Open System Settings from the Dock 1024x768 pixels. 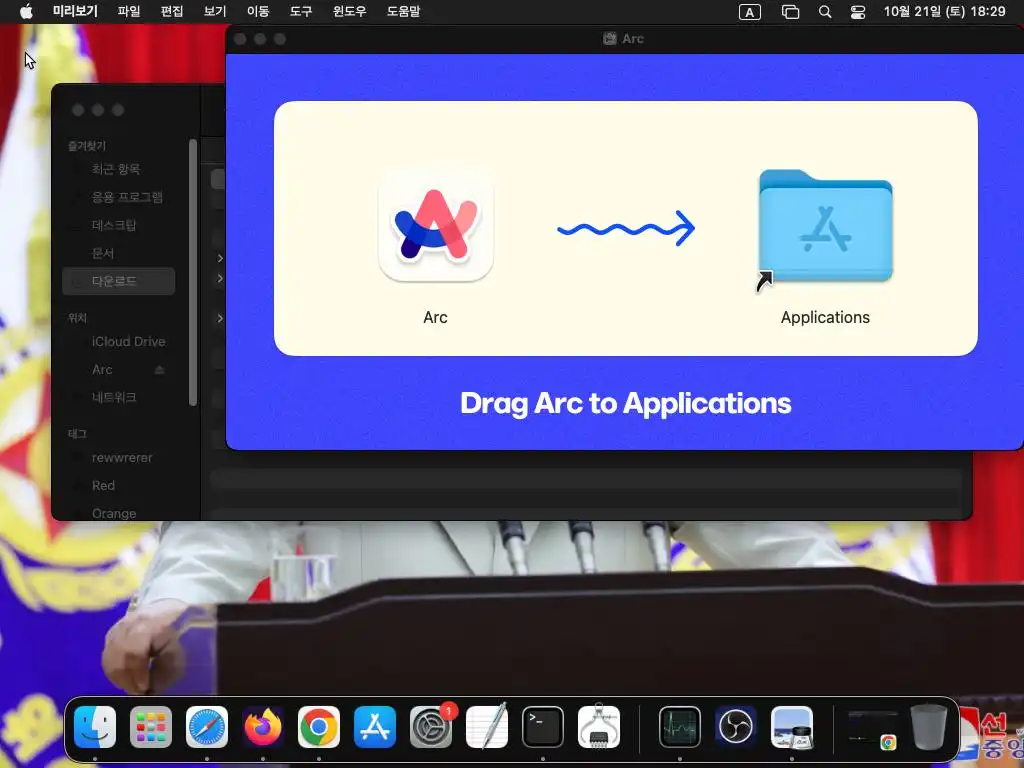tap(431, 727)
